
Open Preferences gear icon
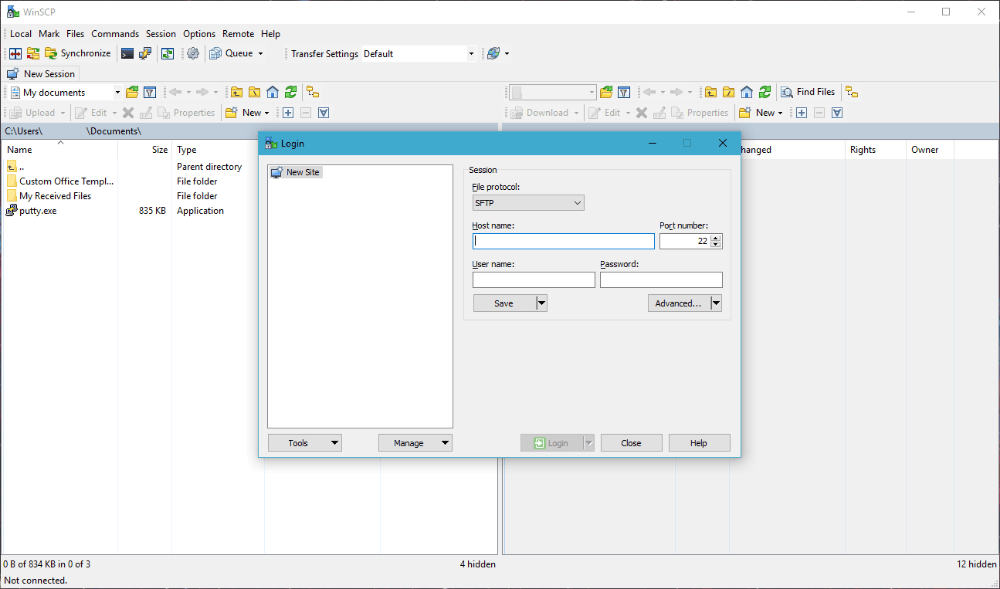point(193,54)
